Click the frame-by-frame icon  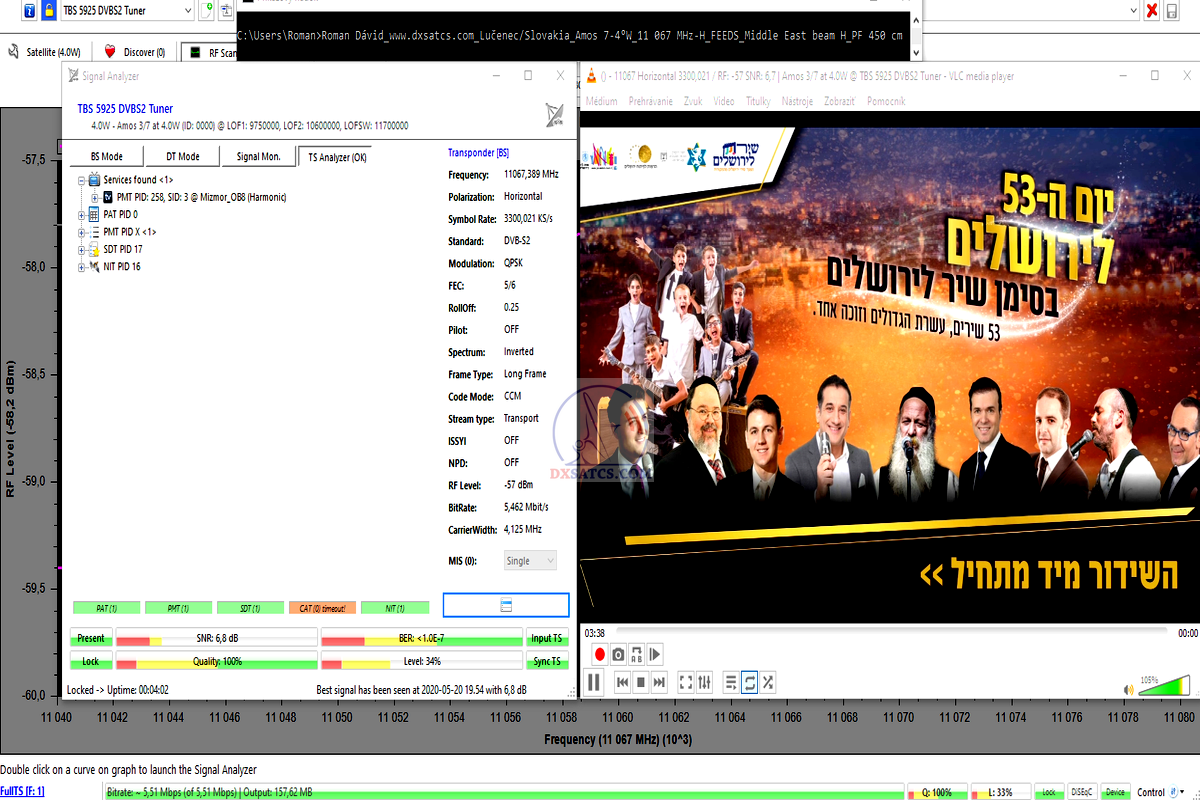click(x=655, y=654)
